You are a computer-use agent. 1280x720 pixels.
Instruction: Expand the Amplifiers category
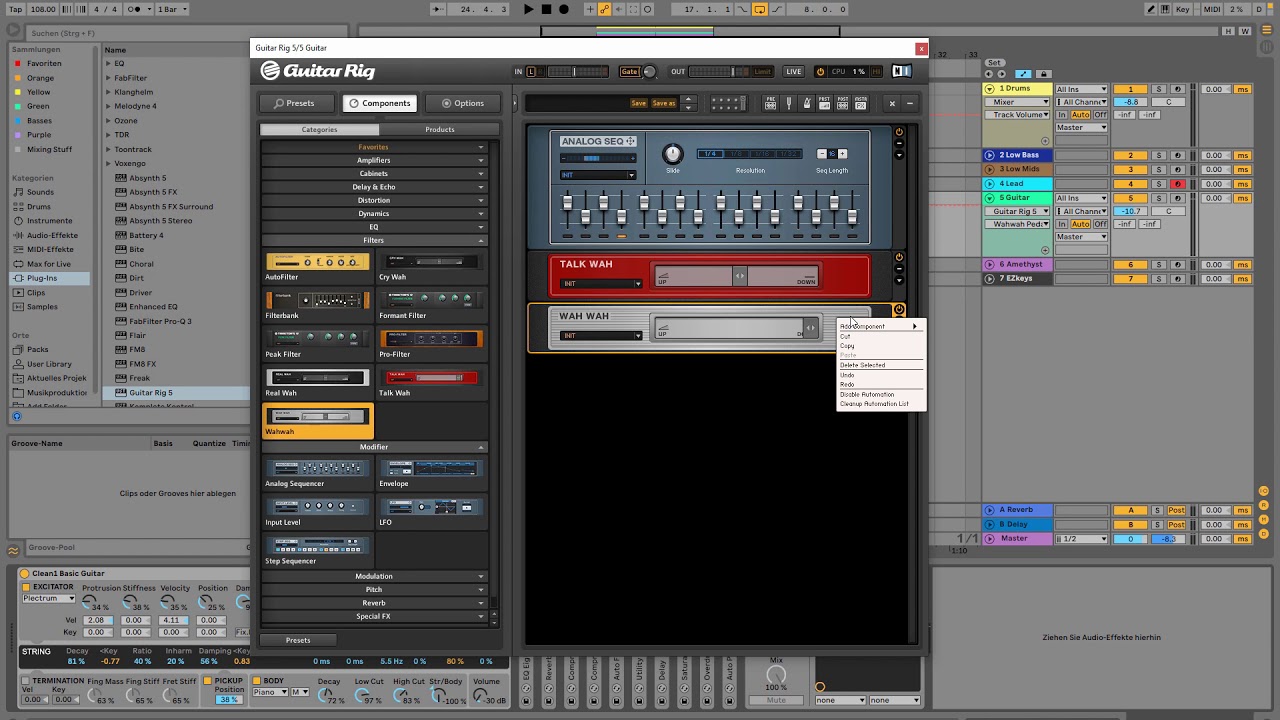(x=374, y=160)
